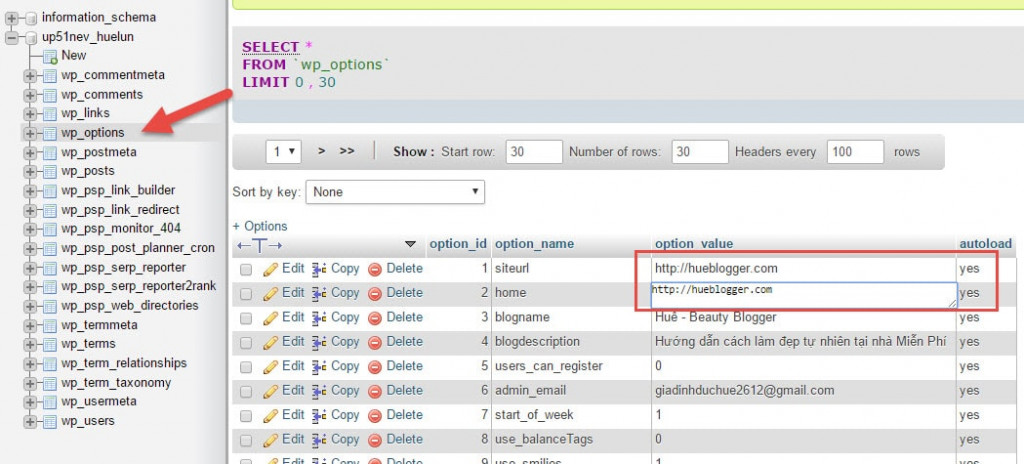Sort by the option_name column header
Image resolution: width=1024 pixels, height=464 pixels.
point(535,244)
